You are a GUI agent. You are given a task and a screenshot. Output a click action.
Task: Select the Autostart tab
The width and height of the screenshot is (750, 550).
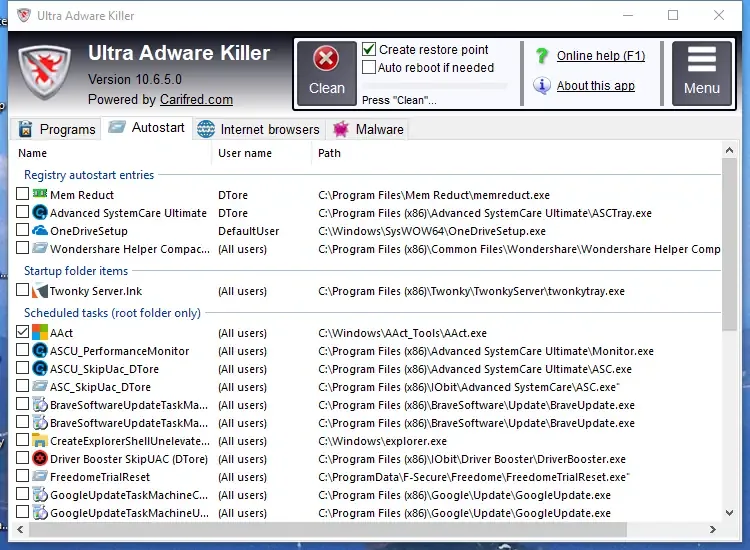(146, 128)
